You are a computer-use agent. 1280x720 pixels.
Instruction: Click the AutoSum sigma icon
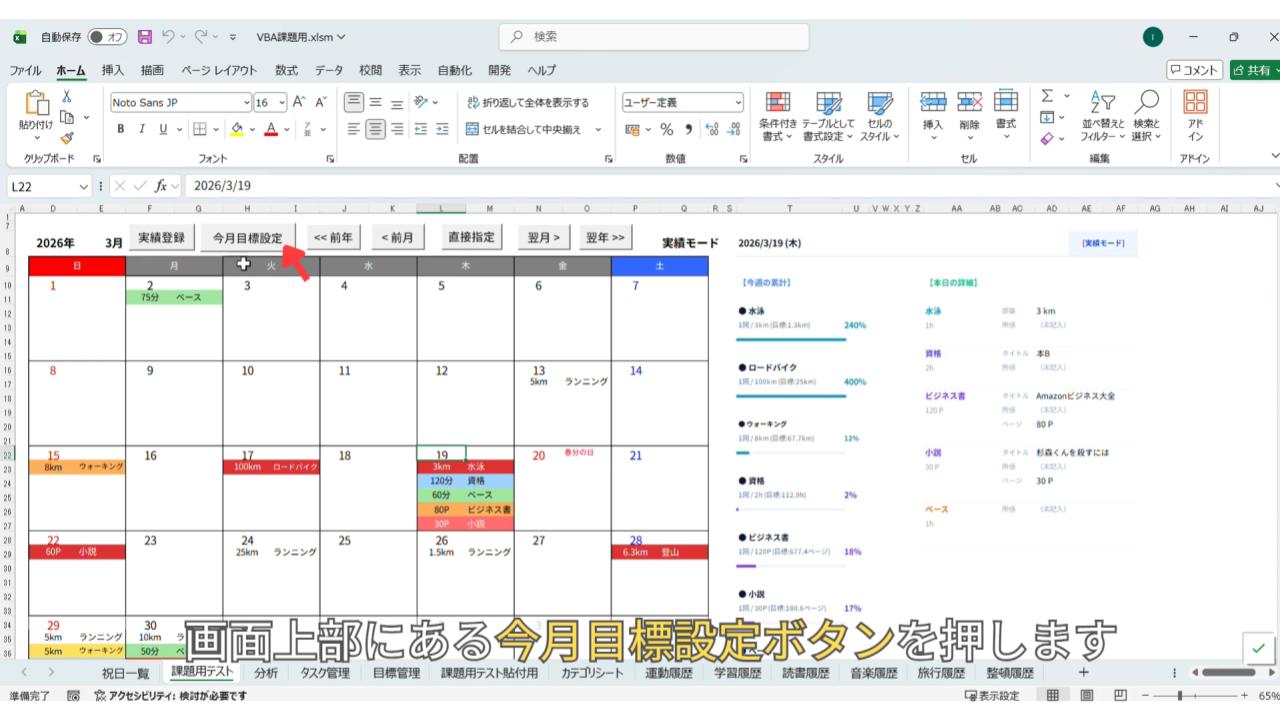pyautogui.click(x=1047, y=97)
